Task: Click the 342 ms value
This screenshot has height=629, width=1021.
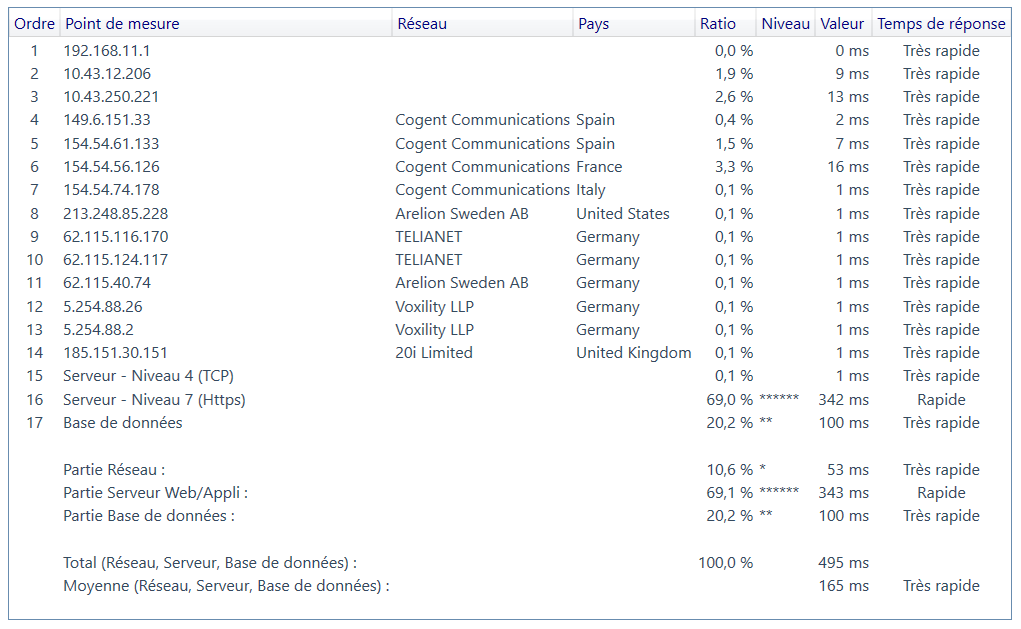Action: coord(843,400)
